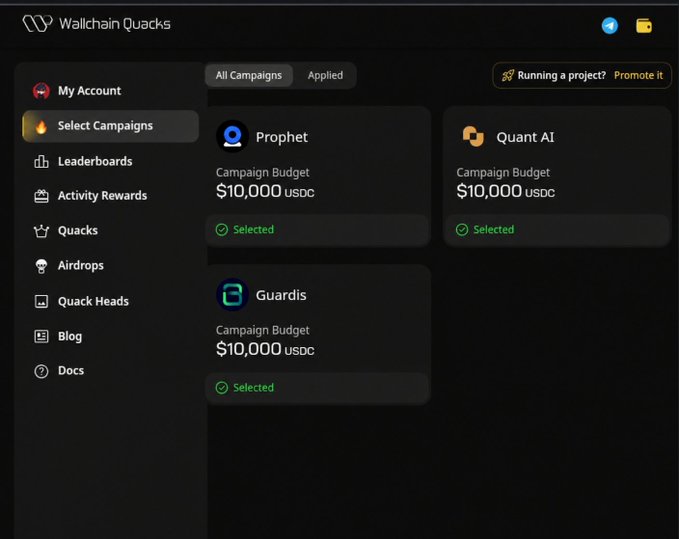Viewport: 679px width, 539px height.
Task: Toggle Selected status on Guardis campaign
Action: (317, 387)
